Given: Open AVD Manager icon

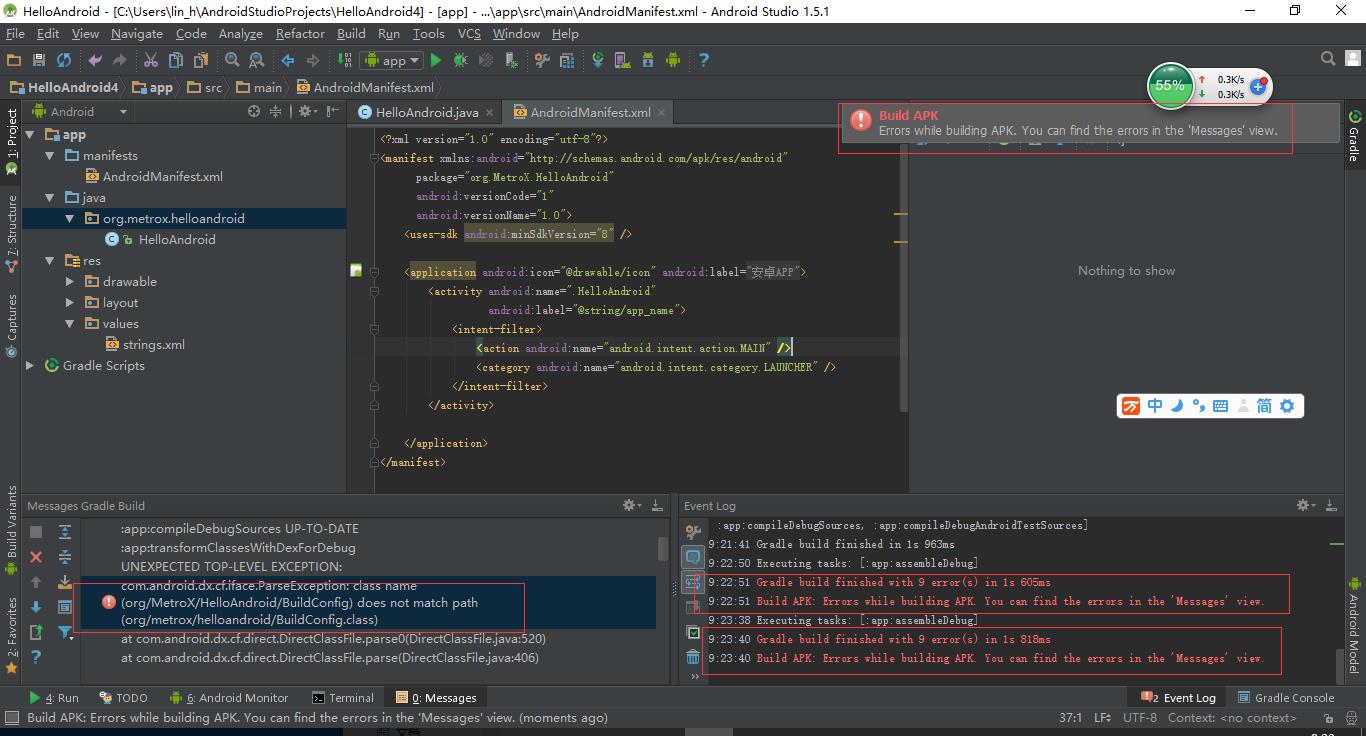Looking at the screenshot, I should (623, 60).
